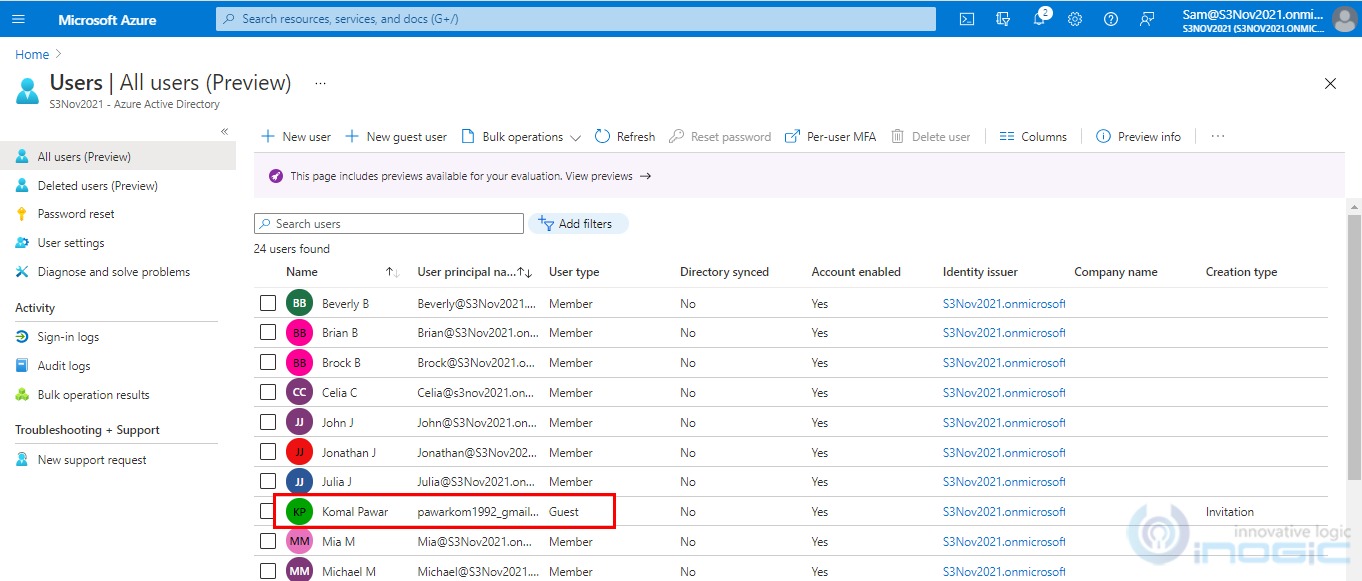
Task: Open Cloud Shell icon in top bar
Action: [x=967, y=19]
